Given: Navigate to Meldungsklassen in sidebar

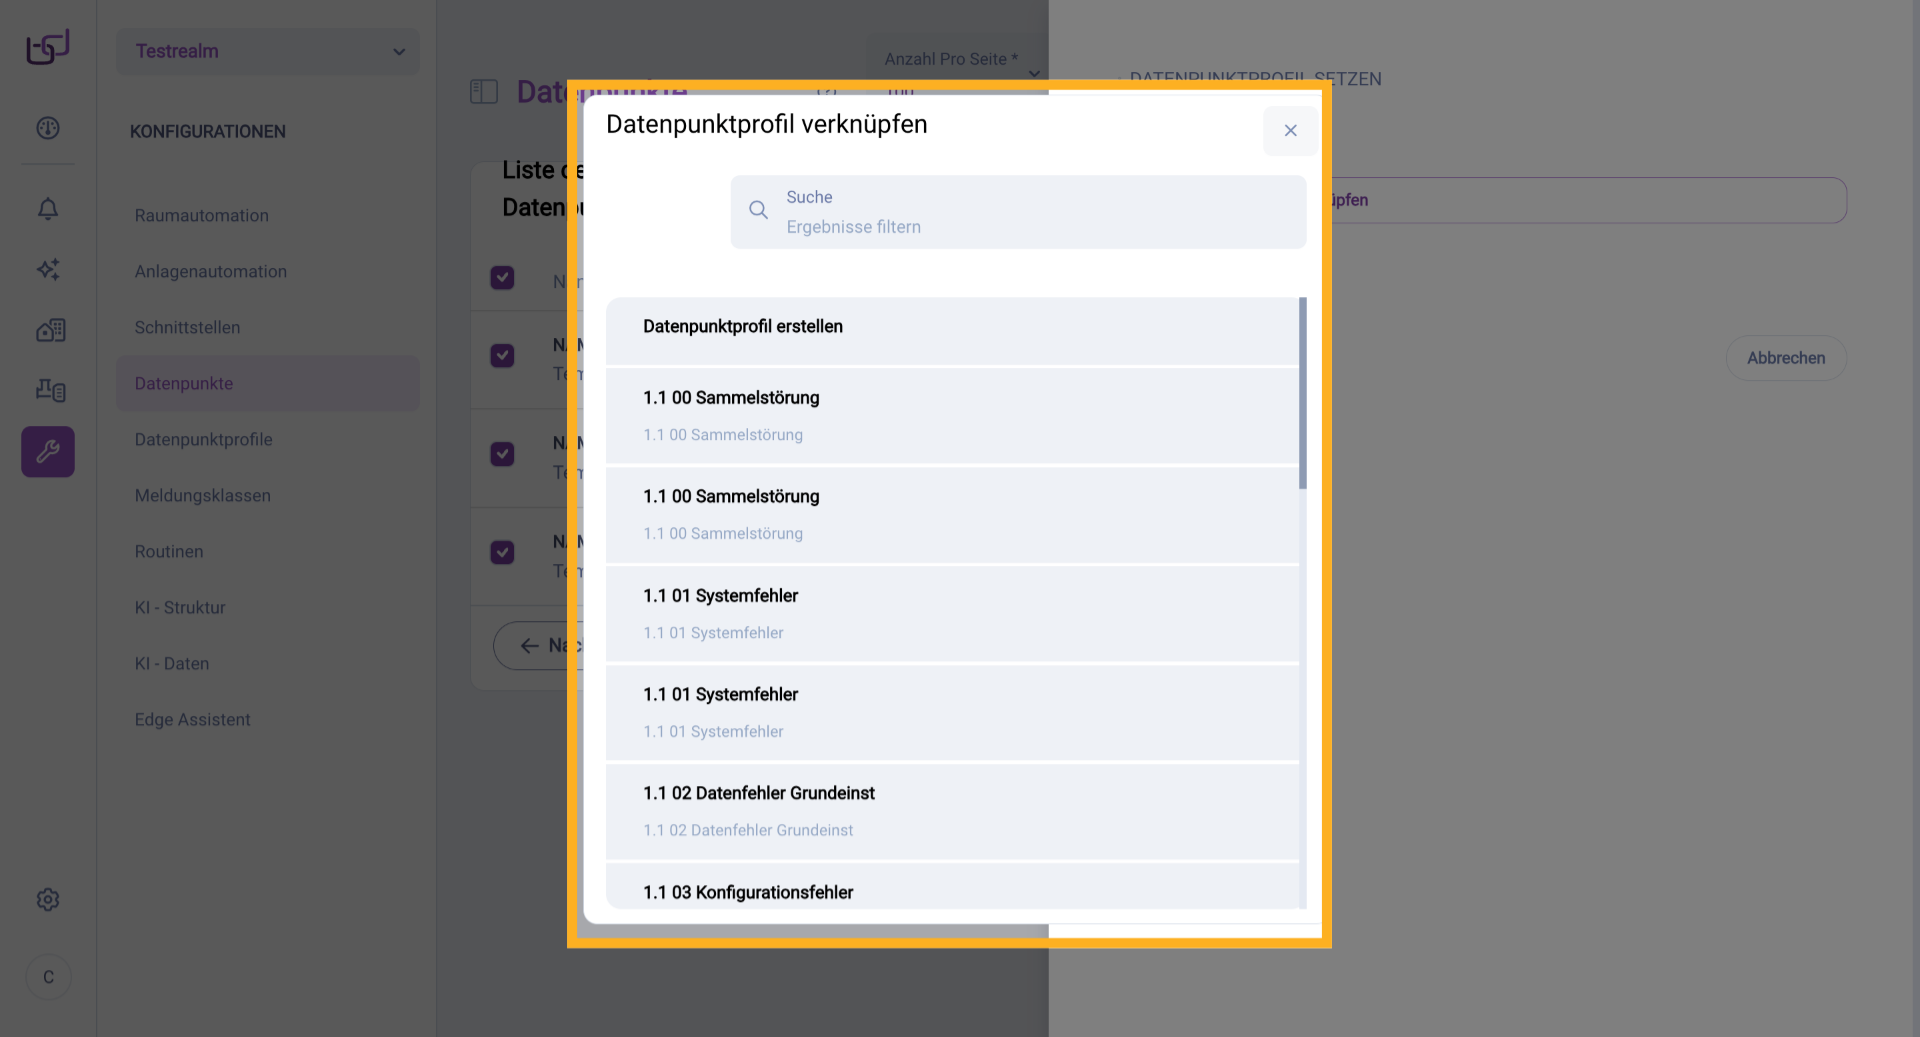Looking at the screenshot, I should tap(202, 496).
